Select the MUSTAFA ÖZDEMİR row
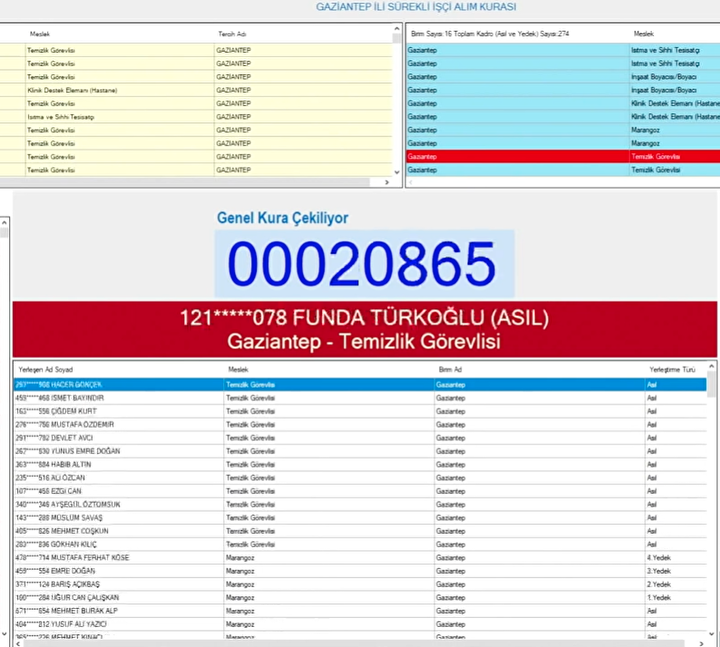 tap(360, 425)
